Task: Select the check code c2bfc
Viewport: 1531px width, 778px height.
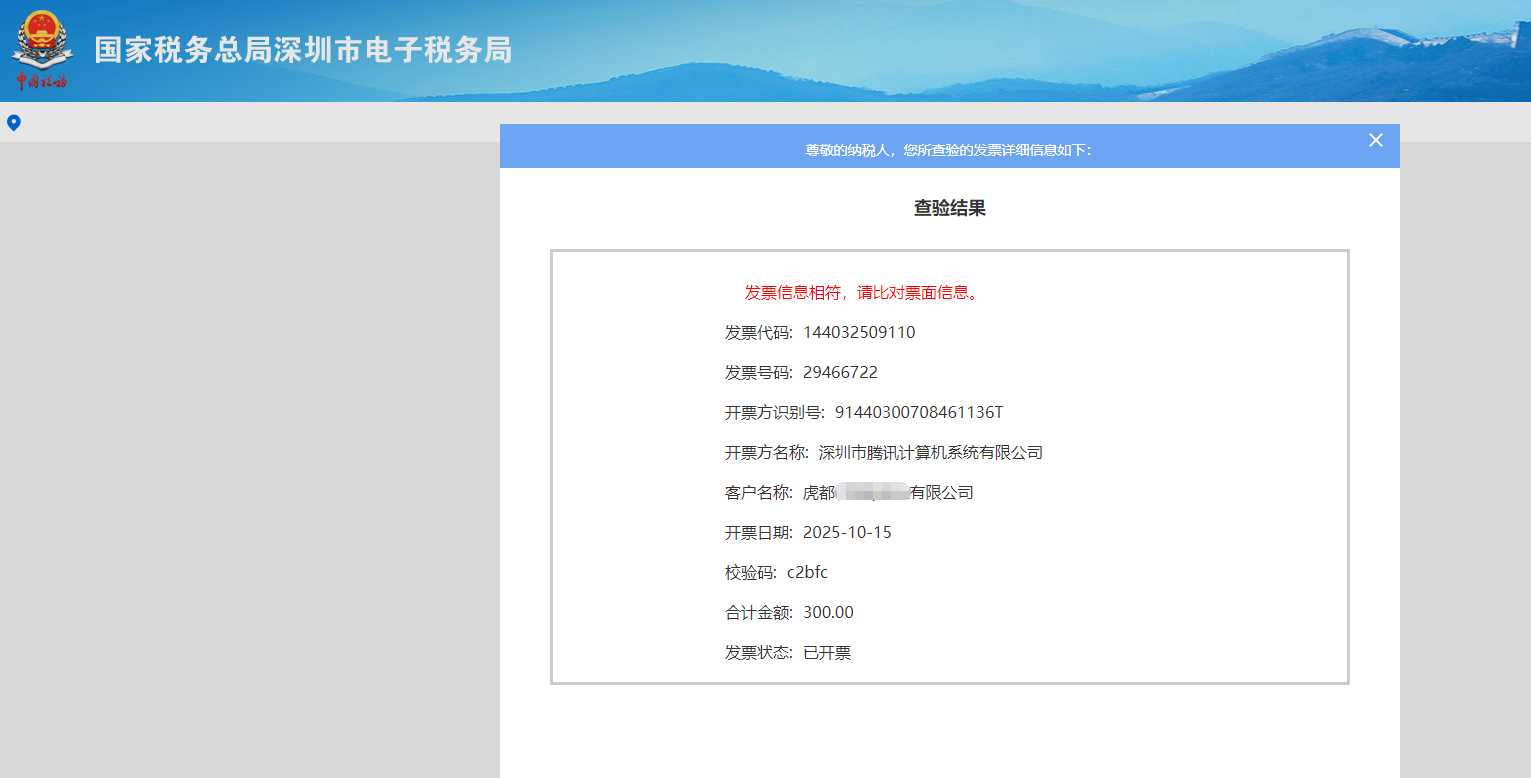Action: (807, 573)
